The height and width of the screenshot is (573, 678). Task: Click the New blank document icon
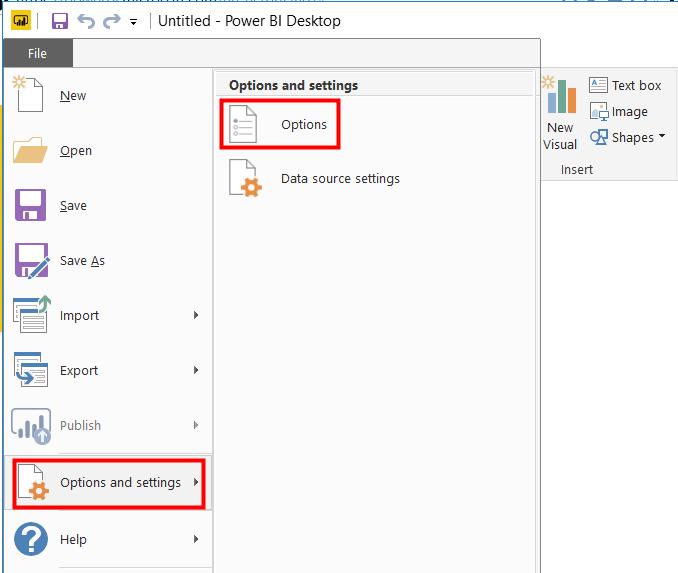(28, 94)
